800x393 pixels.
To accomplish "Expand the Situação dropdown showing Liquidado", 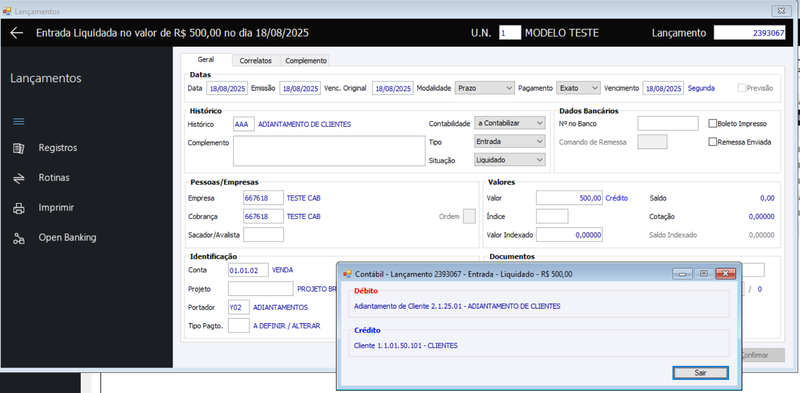I will (510, 160).
